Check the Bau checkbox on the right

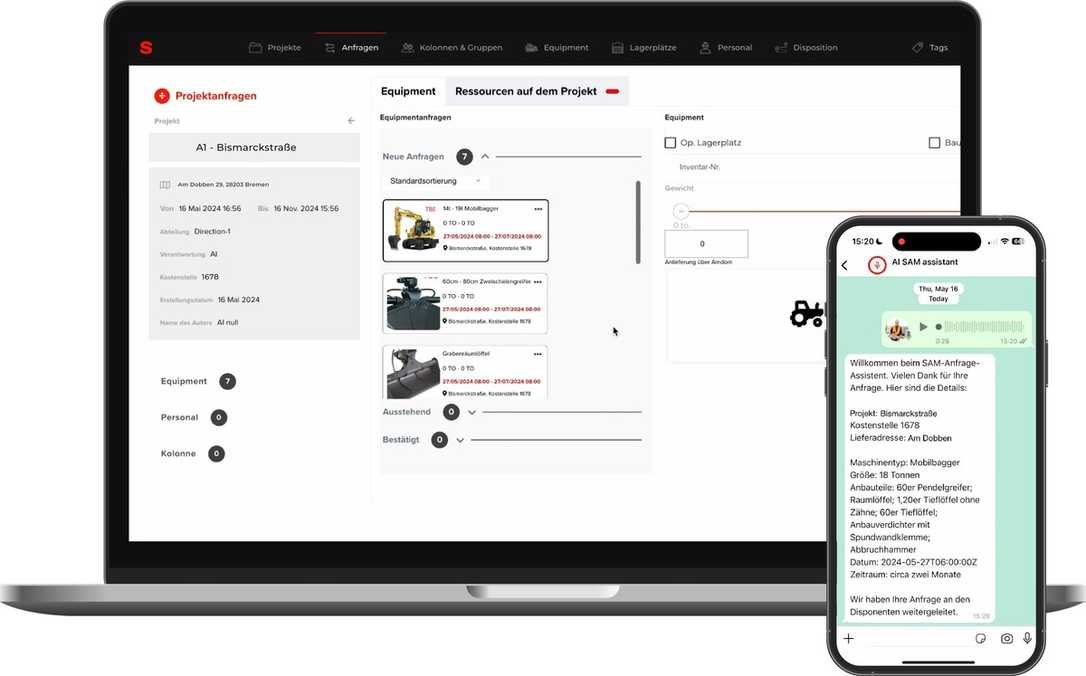click(936, 141)
